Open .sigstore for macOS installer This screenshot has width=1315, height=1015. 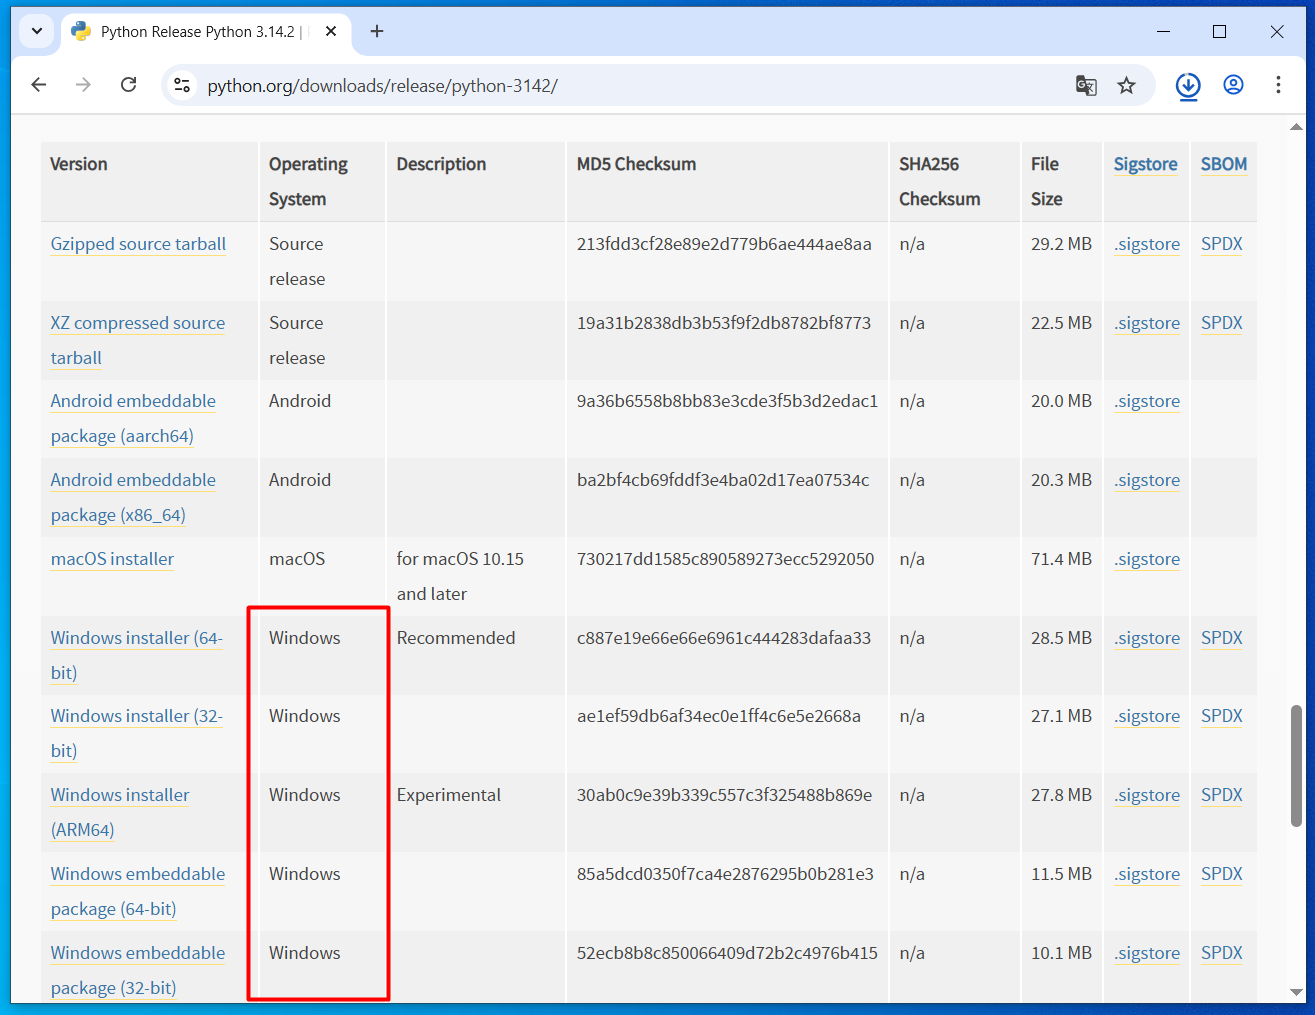coord(1147,559)
